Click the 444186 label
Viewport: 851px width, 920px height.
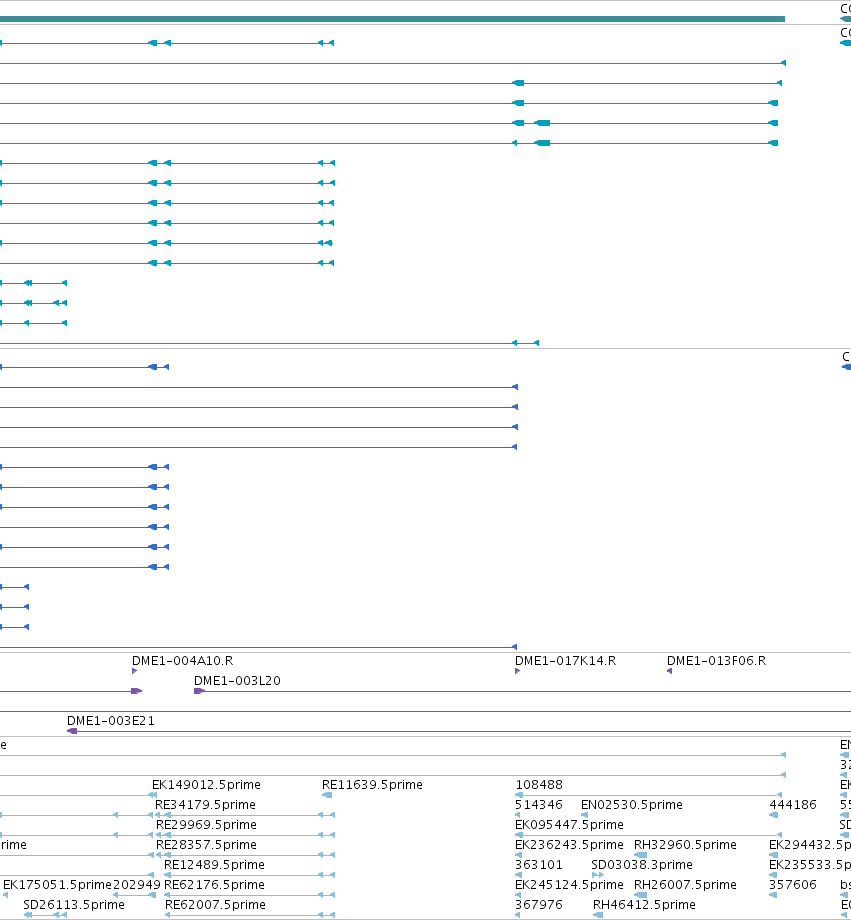(x=793, y=804)
